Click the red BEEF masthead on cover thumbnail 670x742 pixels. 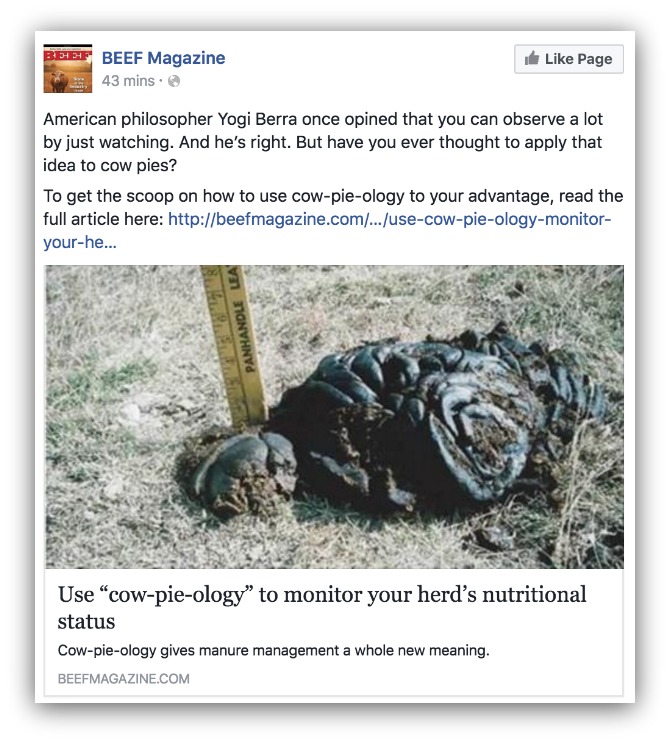tap(68, 55)
